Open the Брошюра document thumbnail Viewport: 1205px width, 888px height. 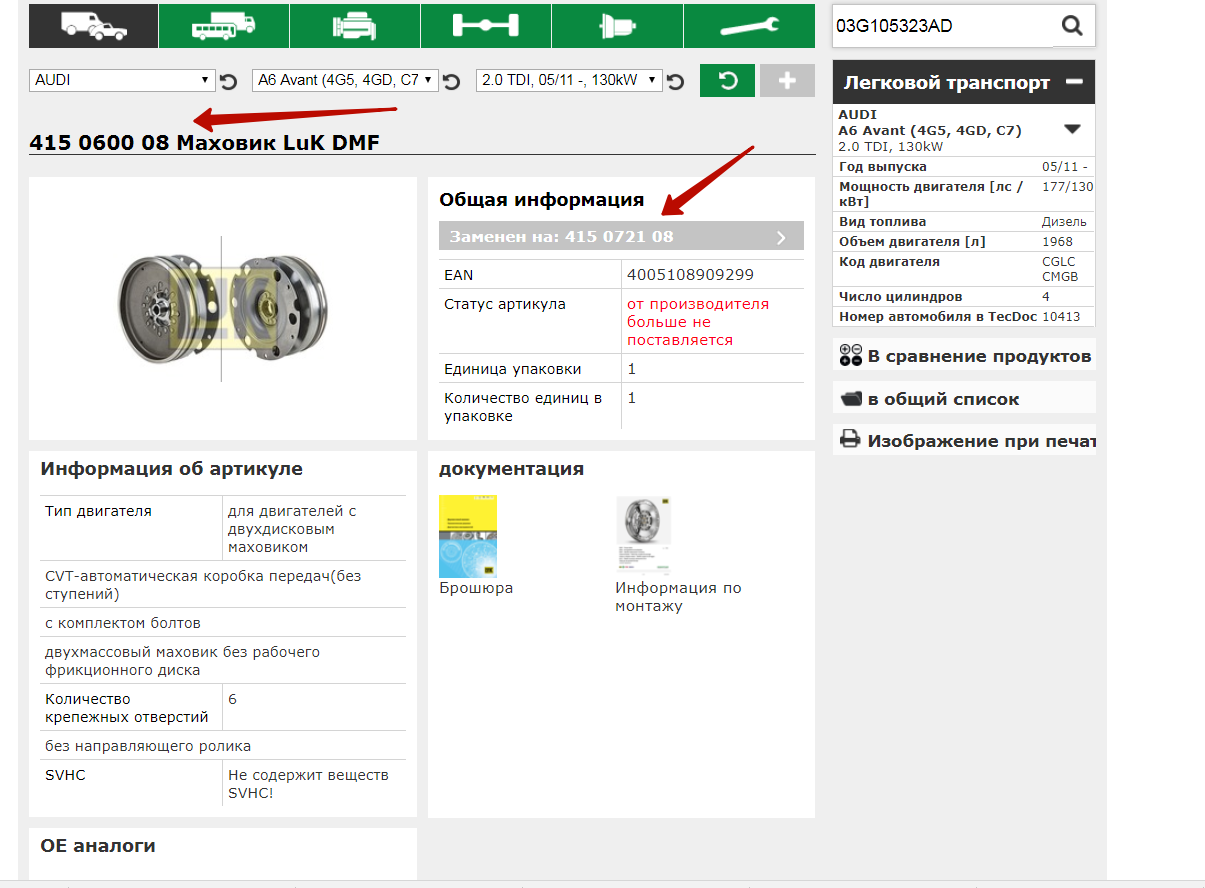(468, 537)
